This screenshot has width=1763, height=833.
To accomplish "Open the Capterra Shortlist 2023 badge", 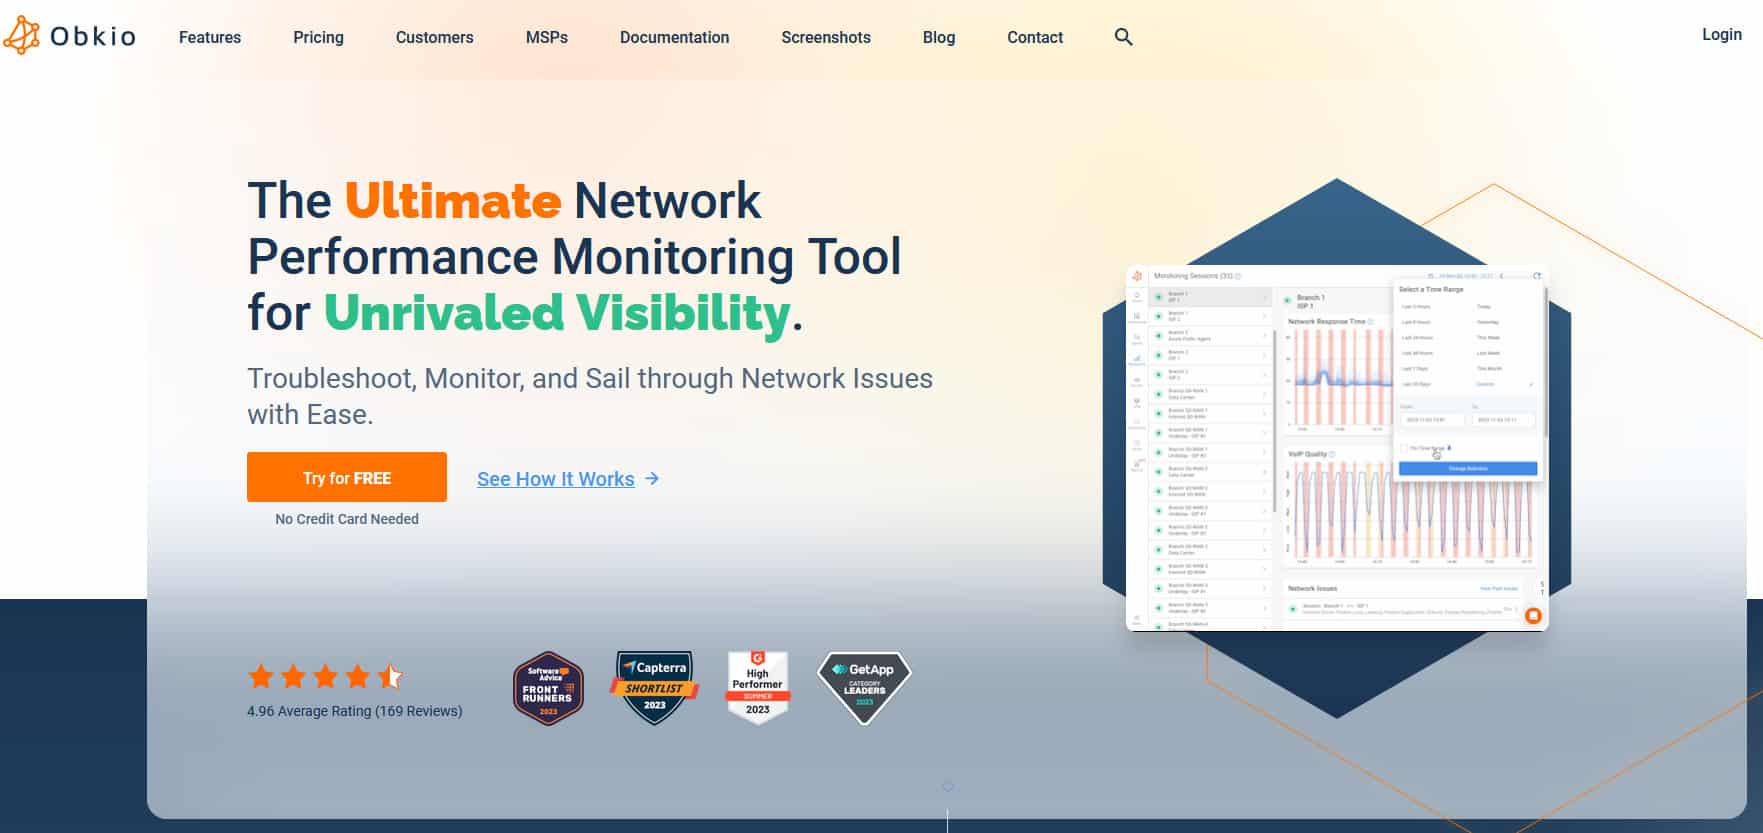I will pyautogui.click(x=655, y=687).
